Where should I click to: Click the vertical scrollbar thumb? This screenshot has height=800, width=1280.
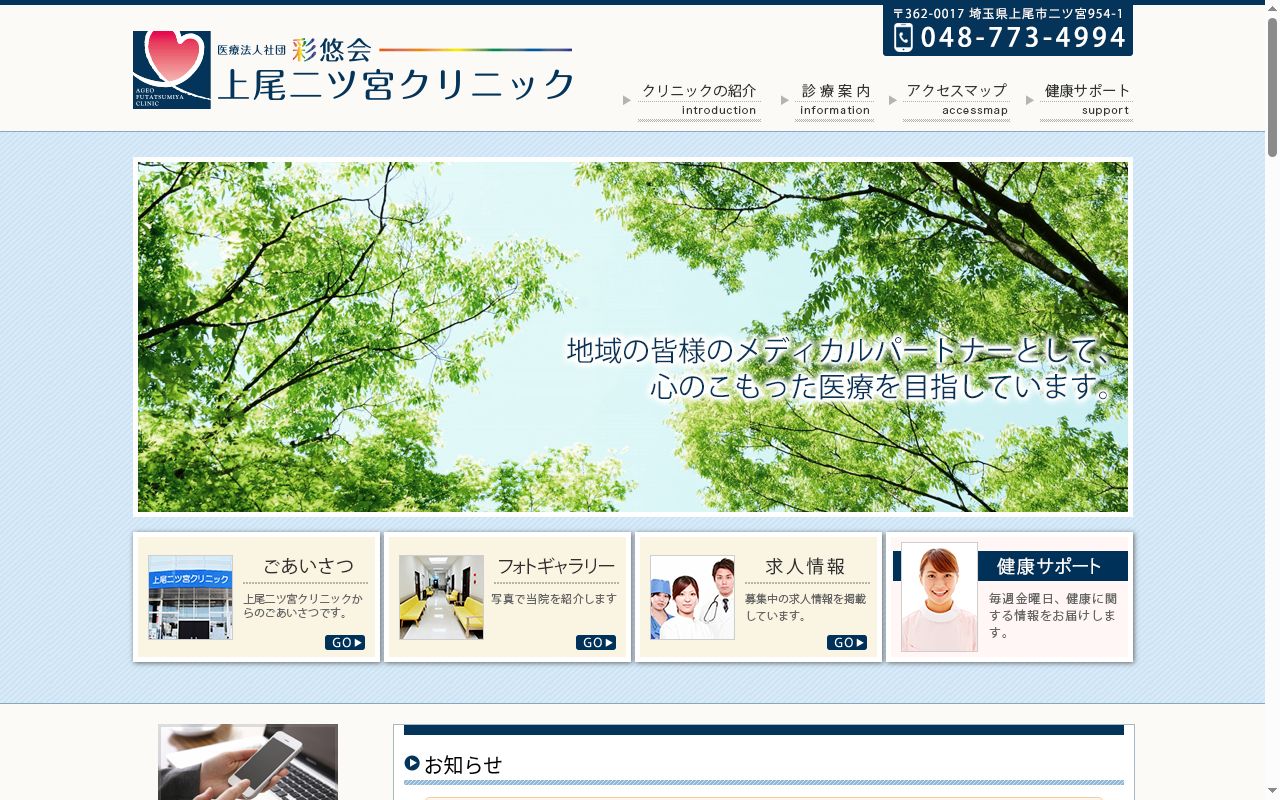(x=1272, y=87)
